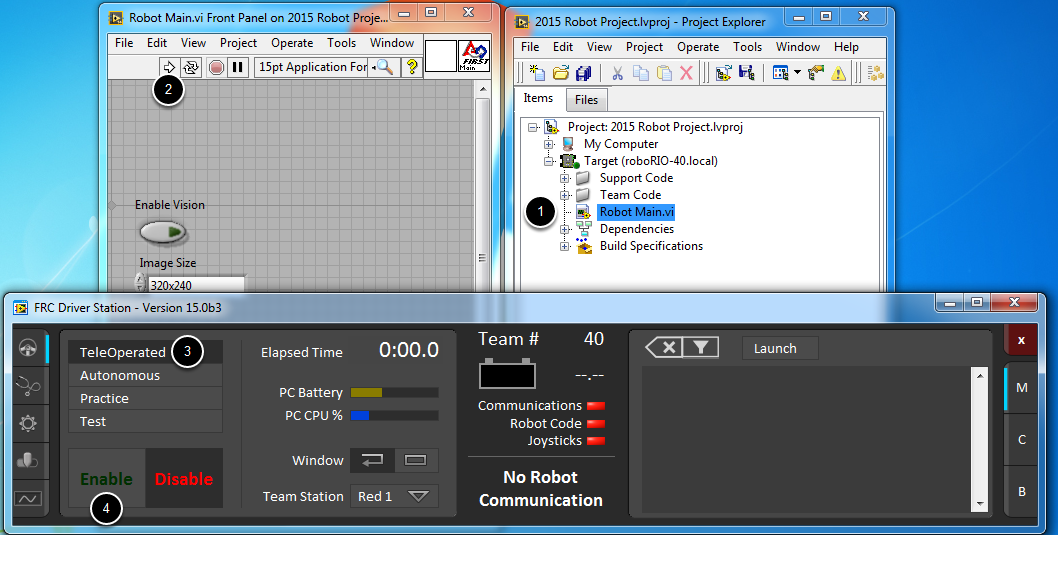Open the Operation tab steering wheel icon

(x=28, y=348)
